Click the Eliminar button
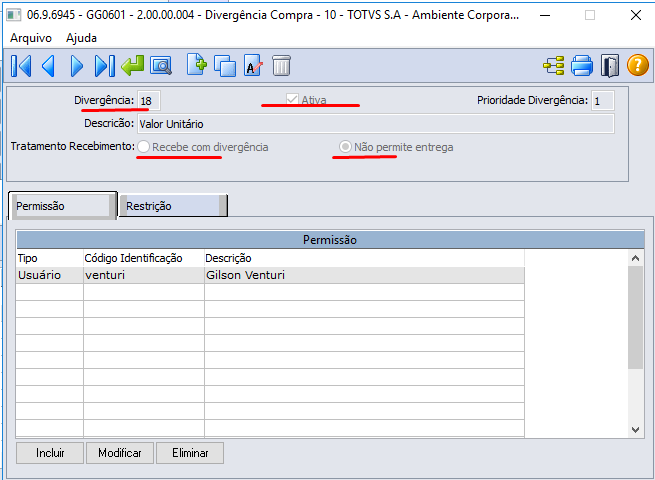 click(x=190, y=453)
